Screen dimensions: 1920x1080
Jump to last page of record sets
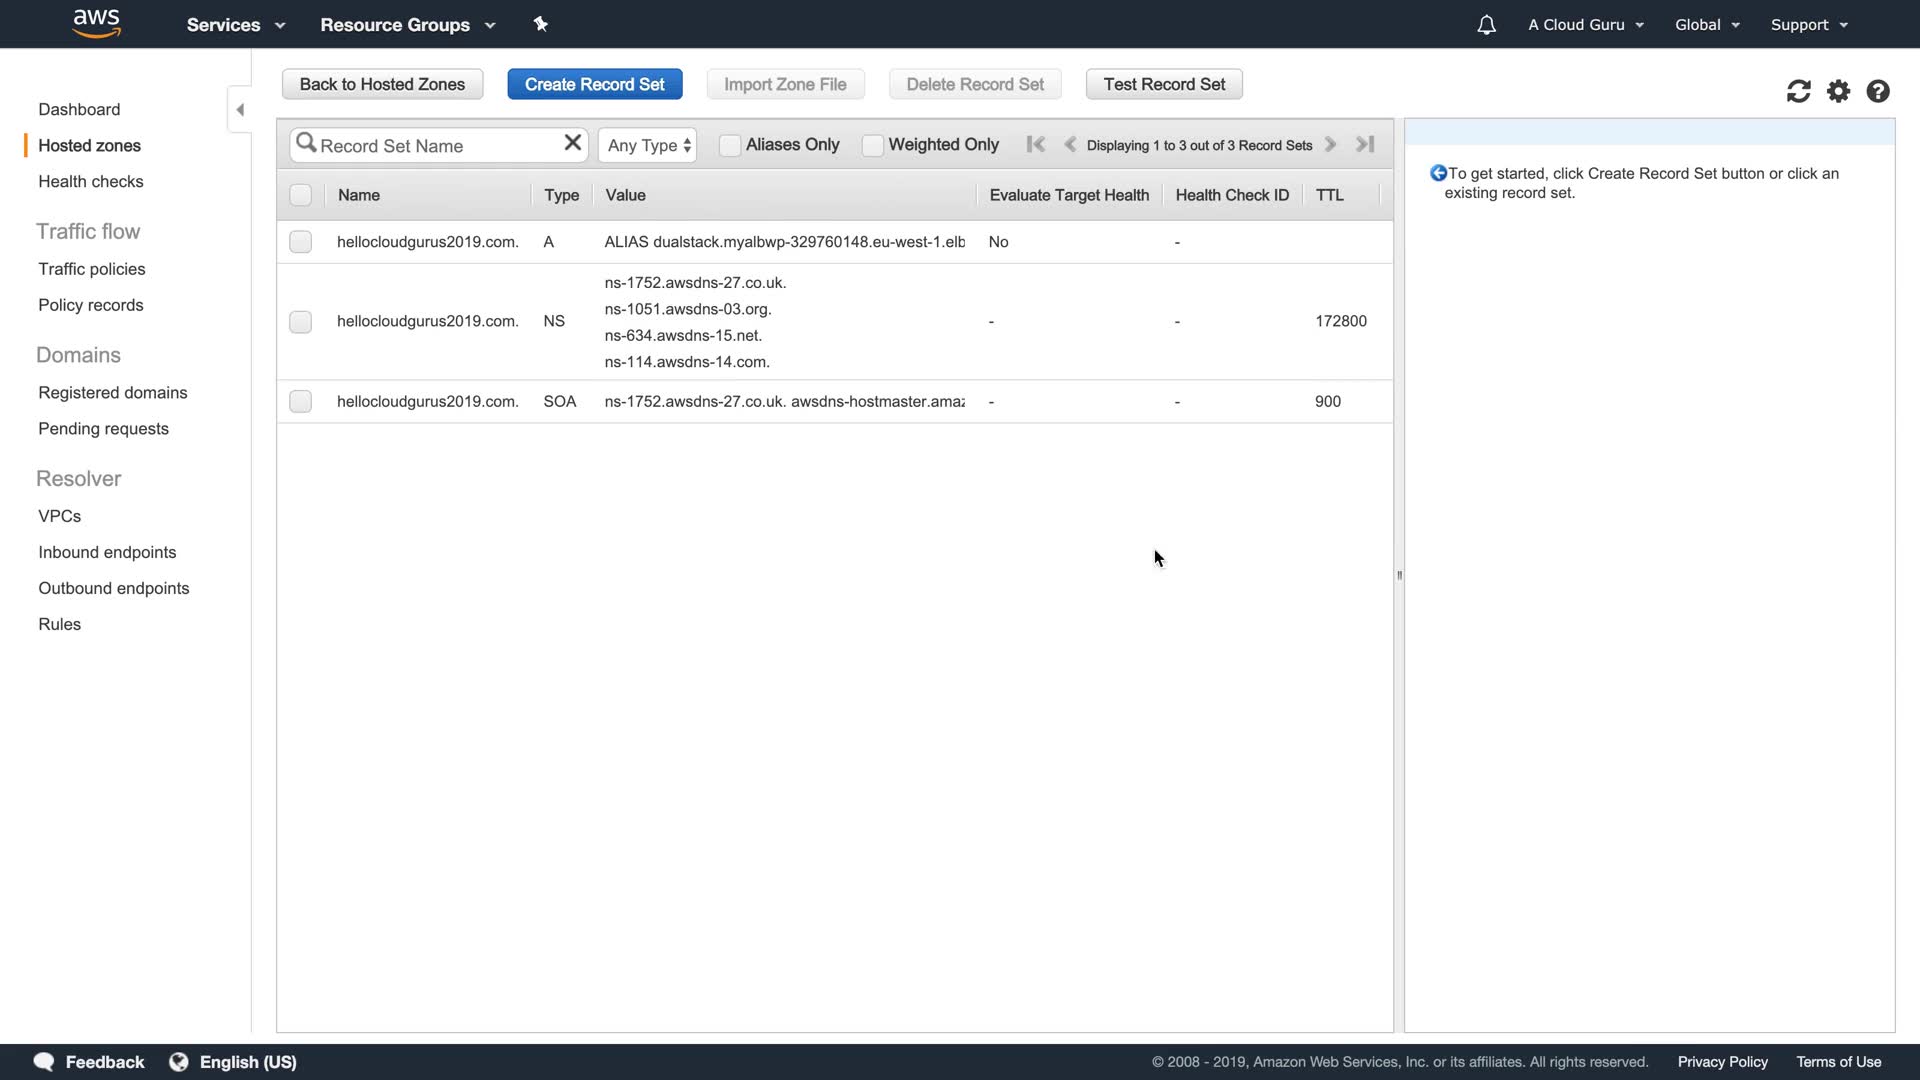pos(1365,145)
